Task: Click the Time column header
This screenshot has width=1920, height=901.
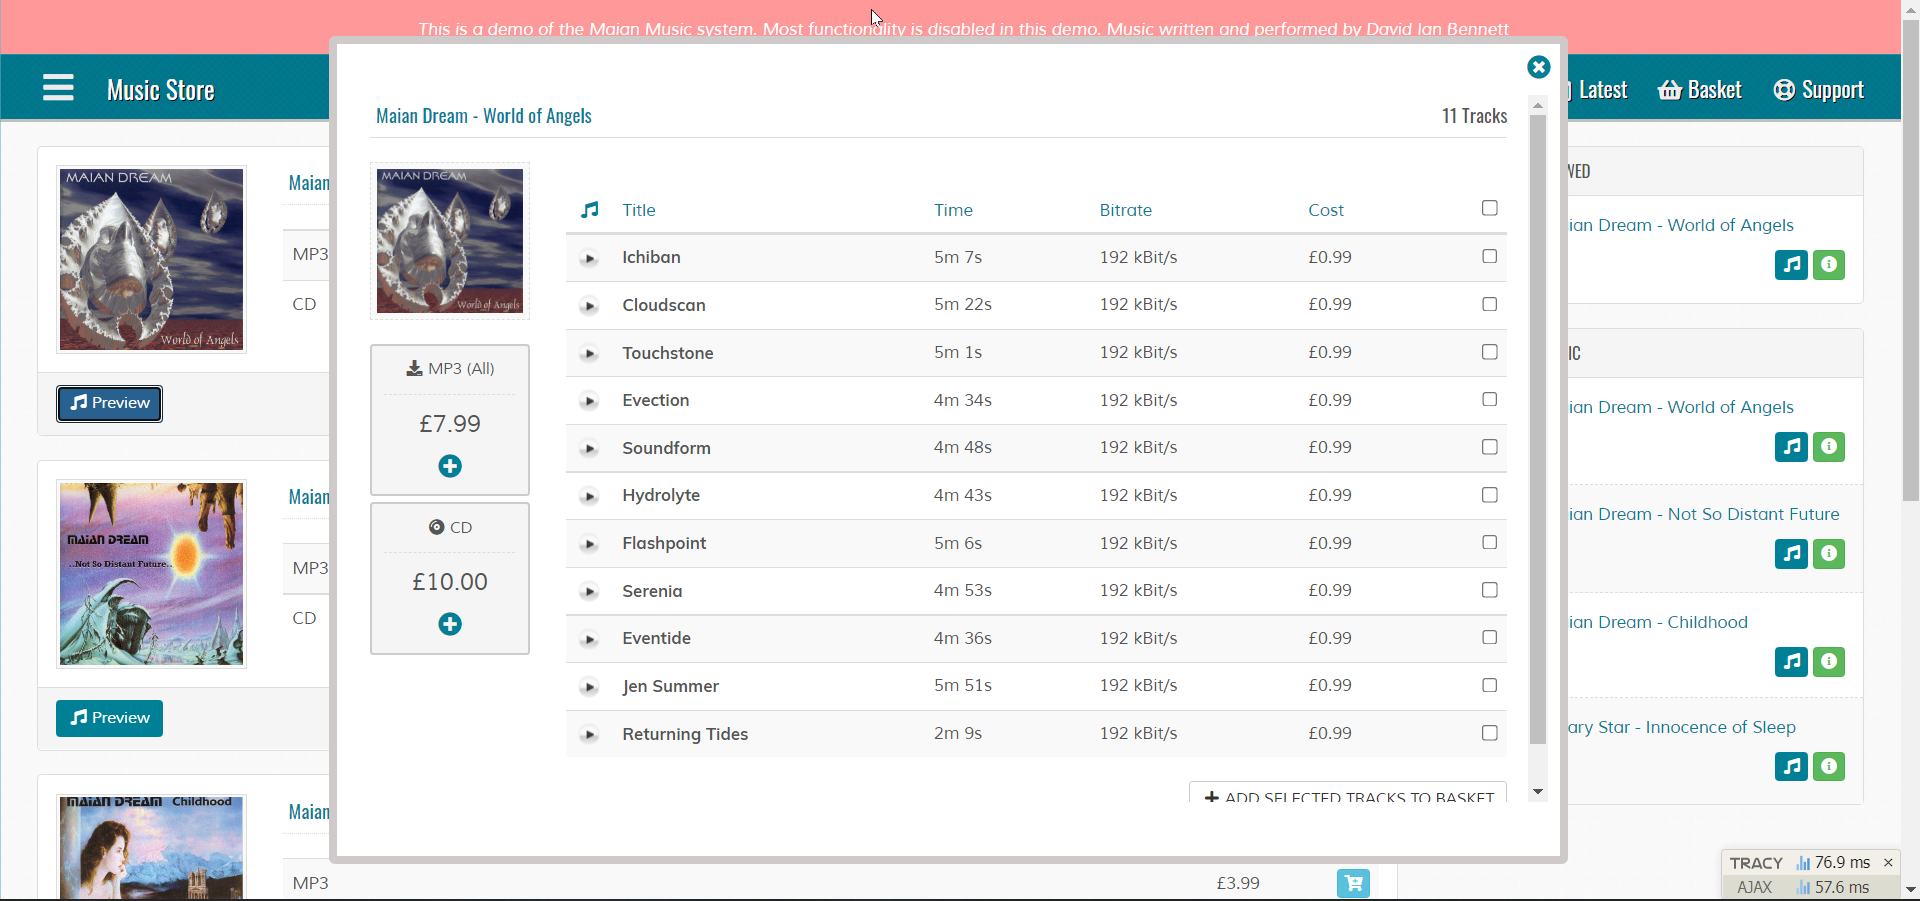Action: (x=953, y=210)
